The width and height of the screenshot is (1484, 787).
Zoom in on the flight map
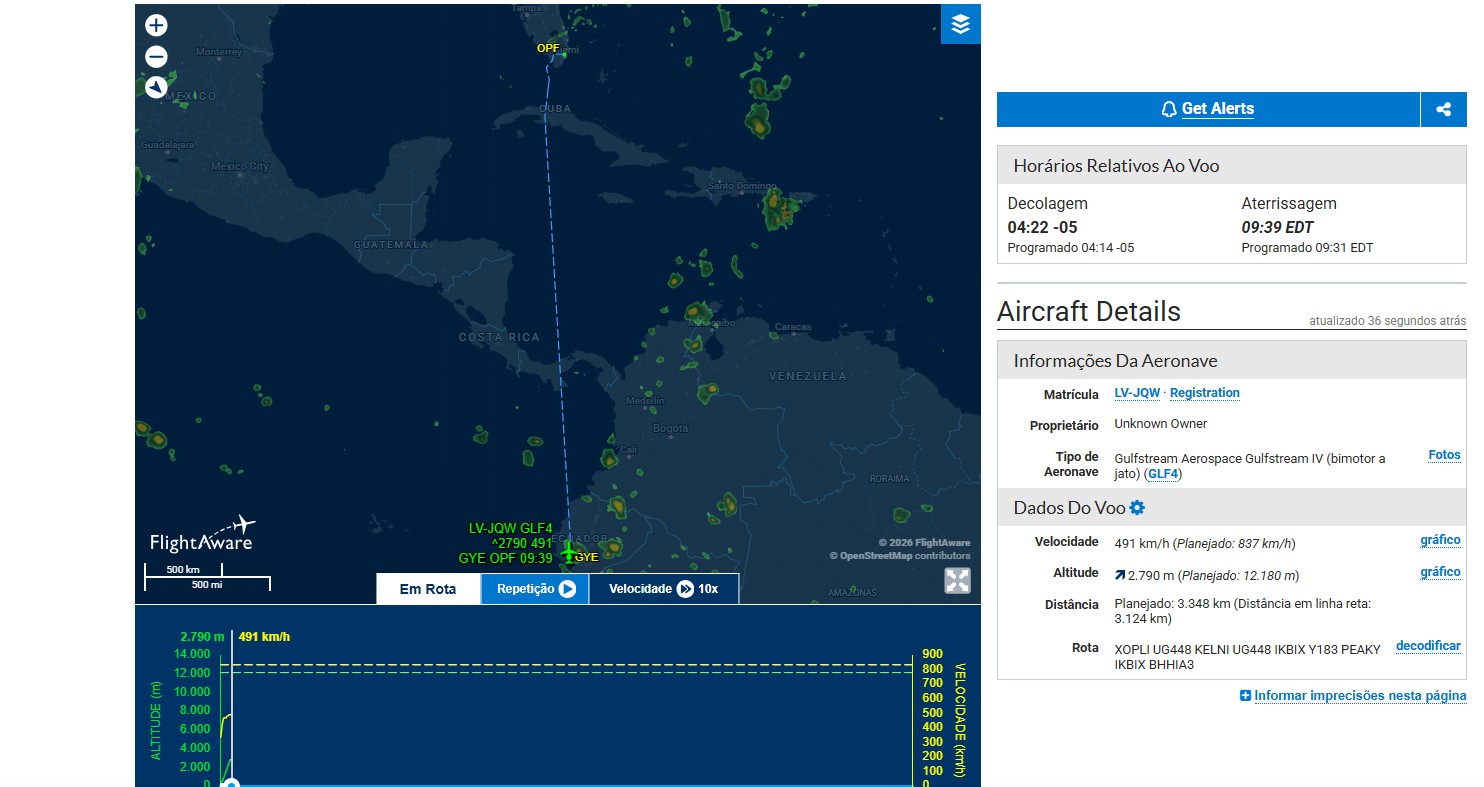click(x=156, y=26)
